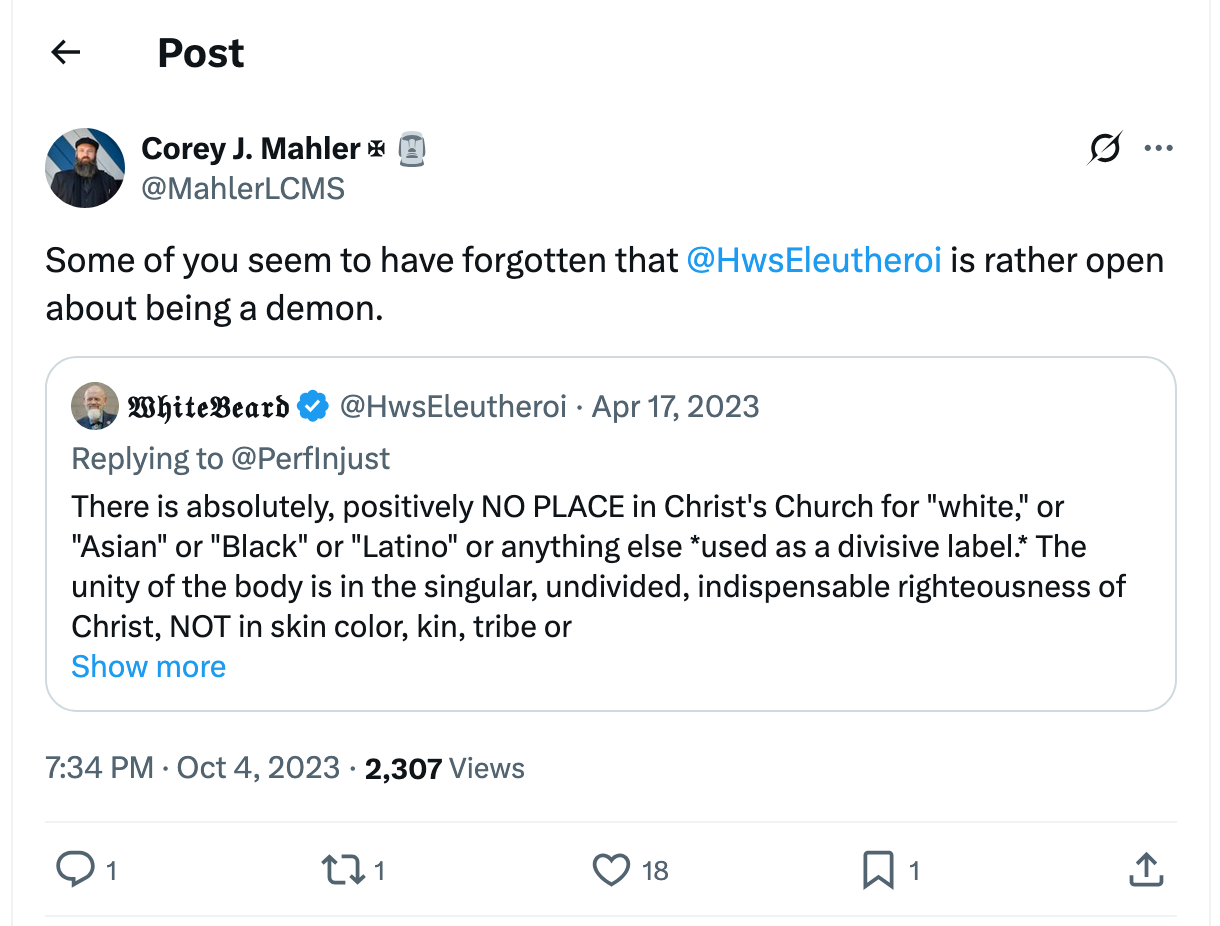Open the post options via the three-dot menu
The width and height of the screenshot is (1220, 926).
1159,147
